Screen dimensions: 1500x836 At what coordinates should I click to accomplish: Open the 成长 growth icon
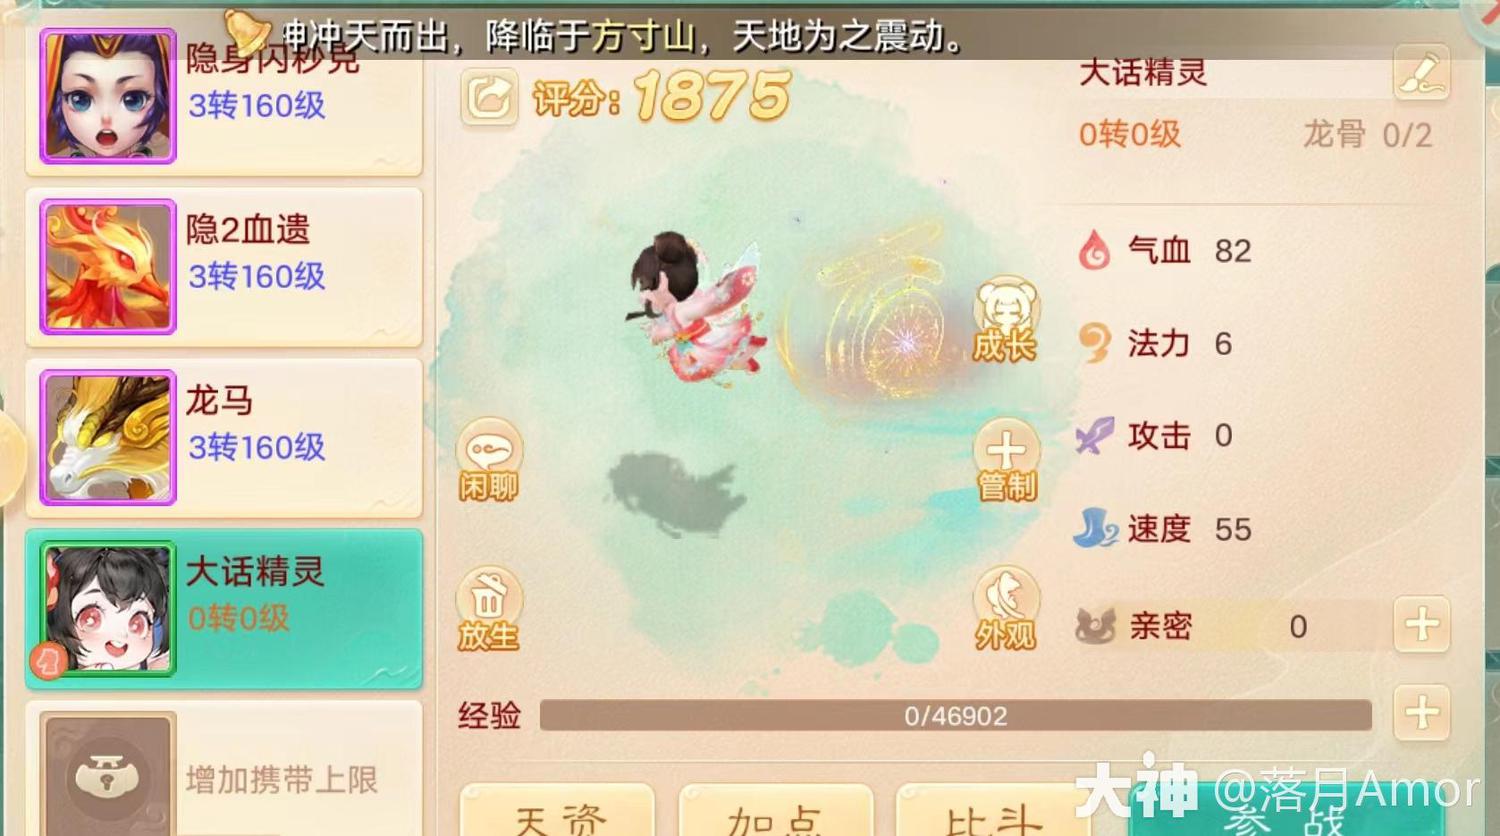coord(1006,319)
